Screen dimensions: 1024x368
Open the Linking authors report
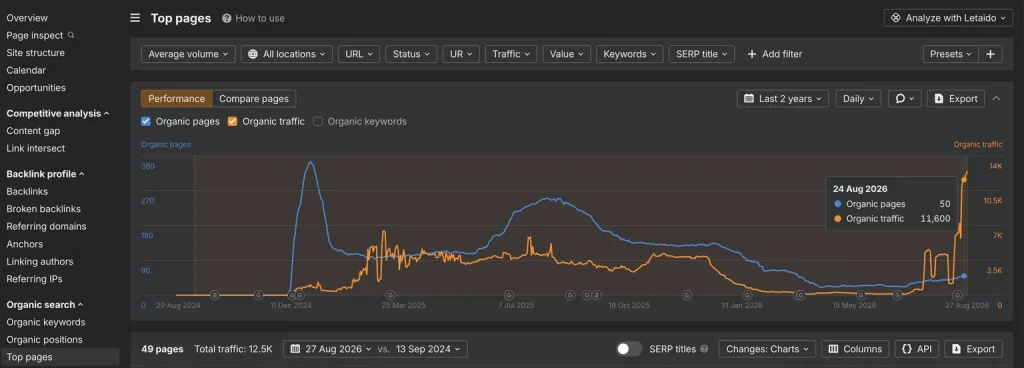pyautogui.click(x=40, y=262)
